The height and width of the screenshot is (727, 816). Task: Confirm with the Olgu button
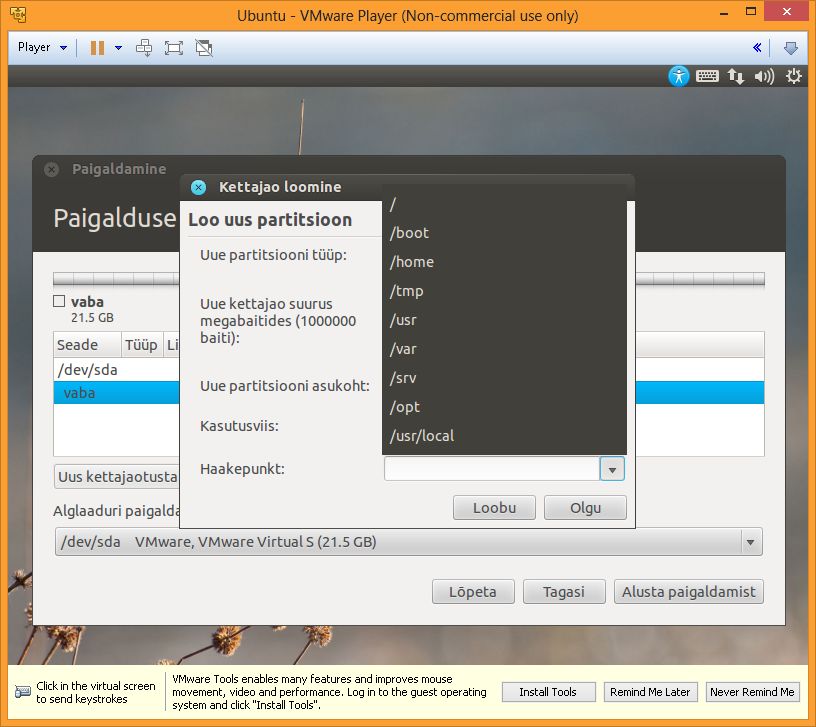point(585,507)
